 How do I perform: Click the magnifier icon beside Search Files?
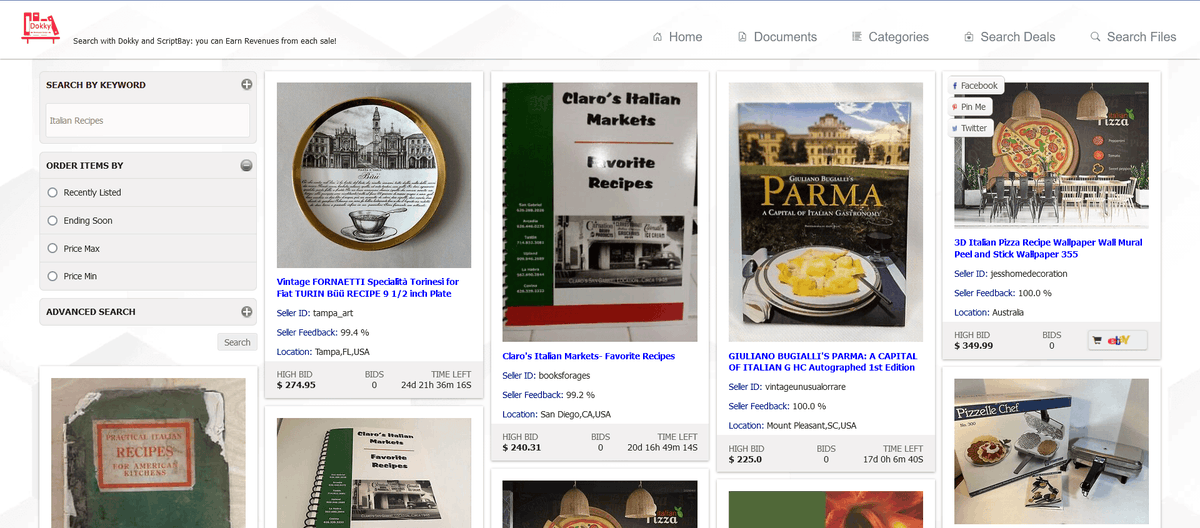pyautogui.click(x=1095, y=37)
